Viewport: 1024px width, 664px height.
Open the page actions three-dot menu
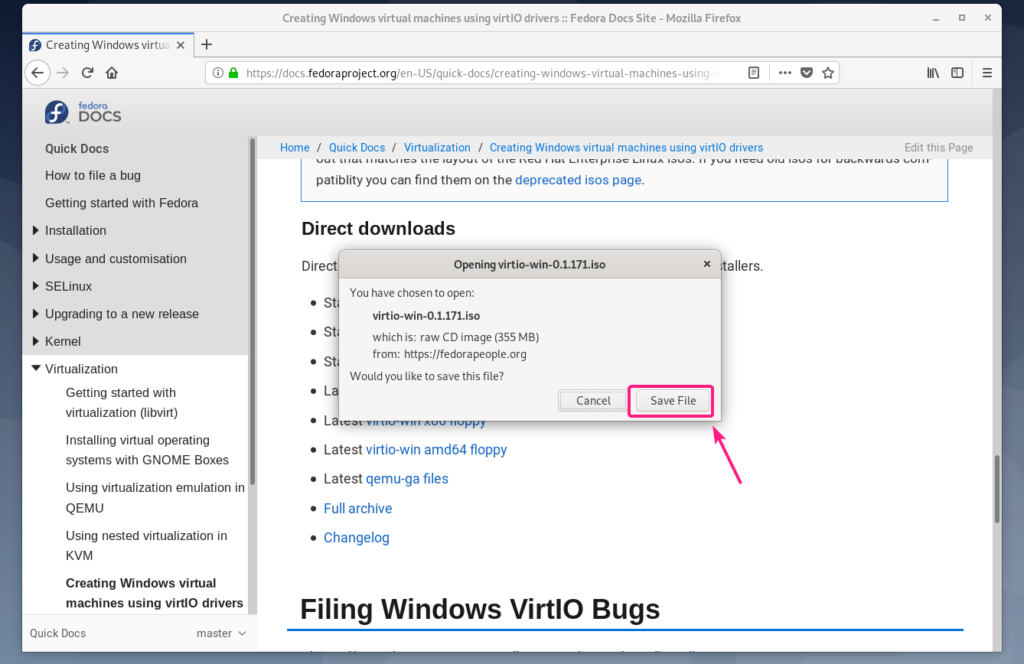click(x=785, y=72)
